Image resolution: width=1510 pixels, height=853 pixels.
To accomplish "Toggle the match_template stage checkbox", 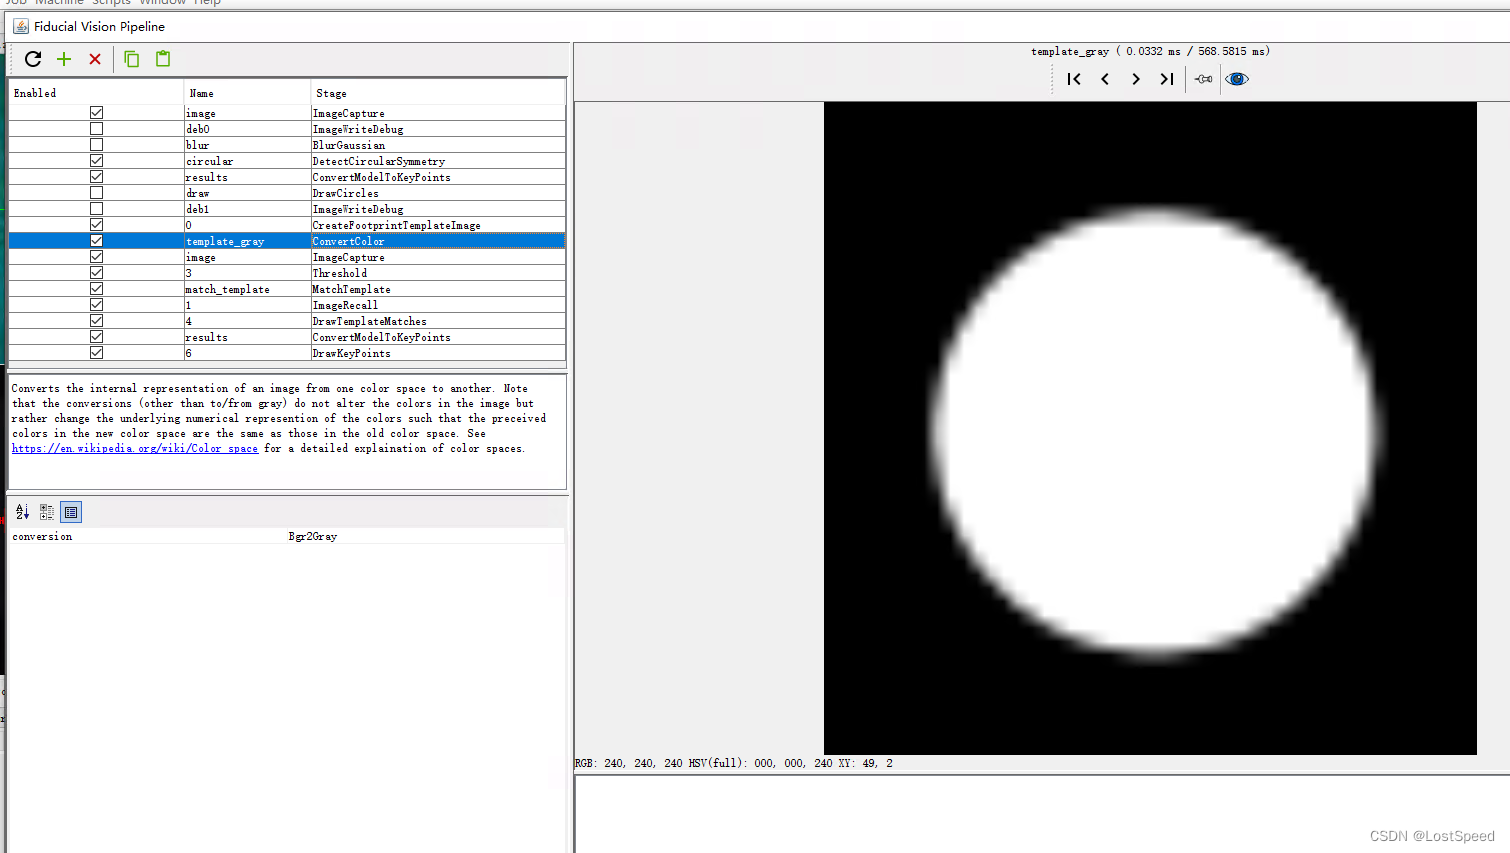I will pyautogui.click(x=96, y=289).
